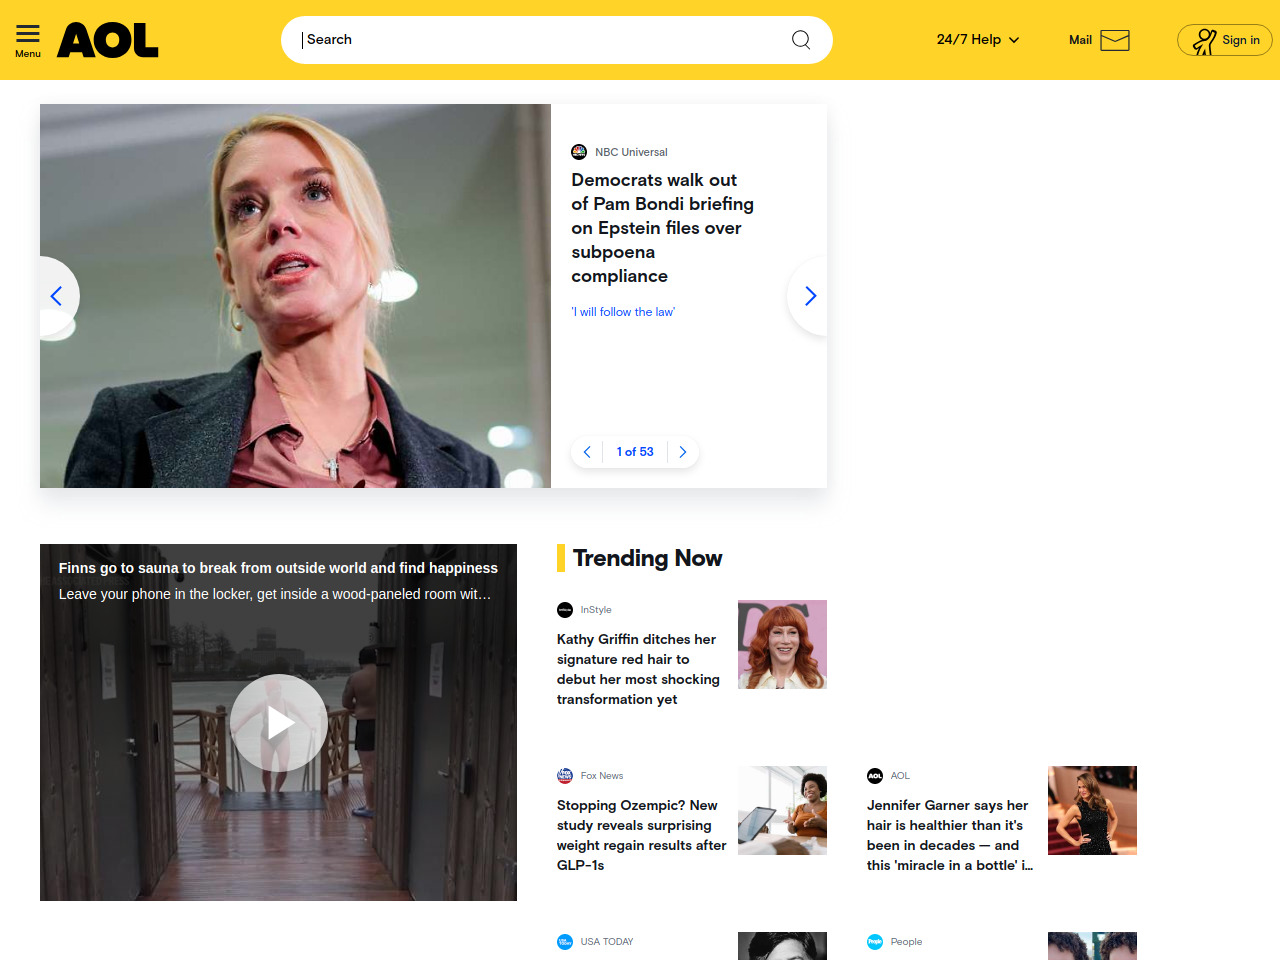Advance carousel with large right arrow
Screen dimensions: 1280x960
pyautogui.click(x=810, y=296)
